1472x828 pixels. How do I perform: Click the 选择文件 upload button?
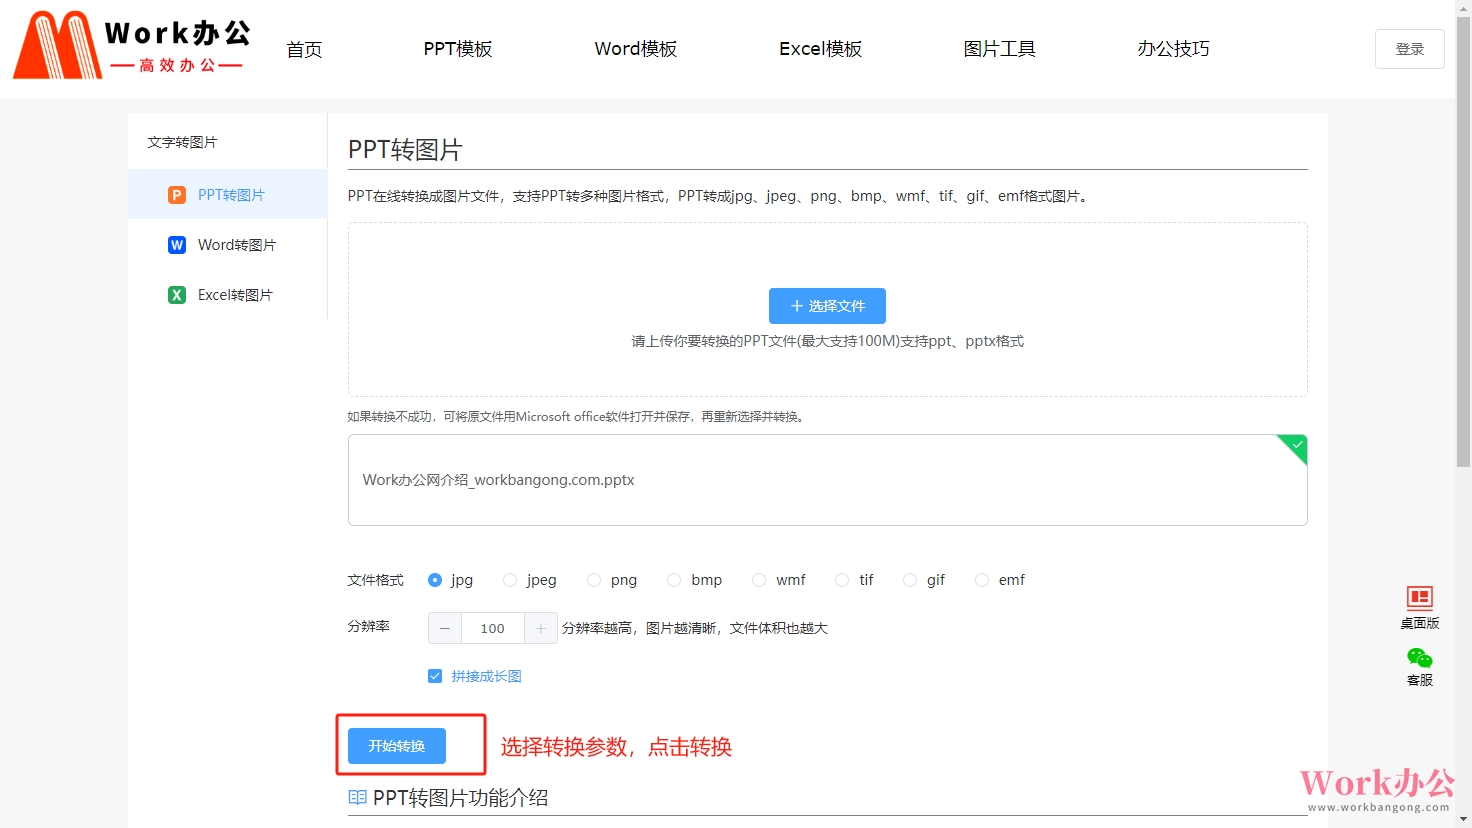point(827,306)
